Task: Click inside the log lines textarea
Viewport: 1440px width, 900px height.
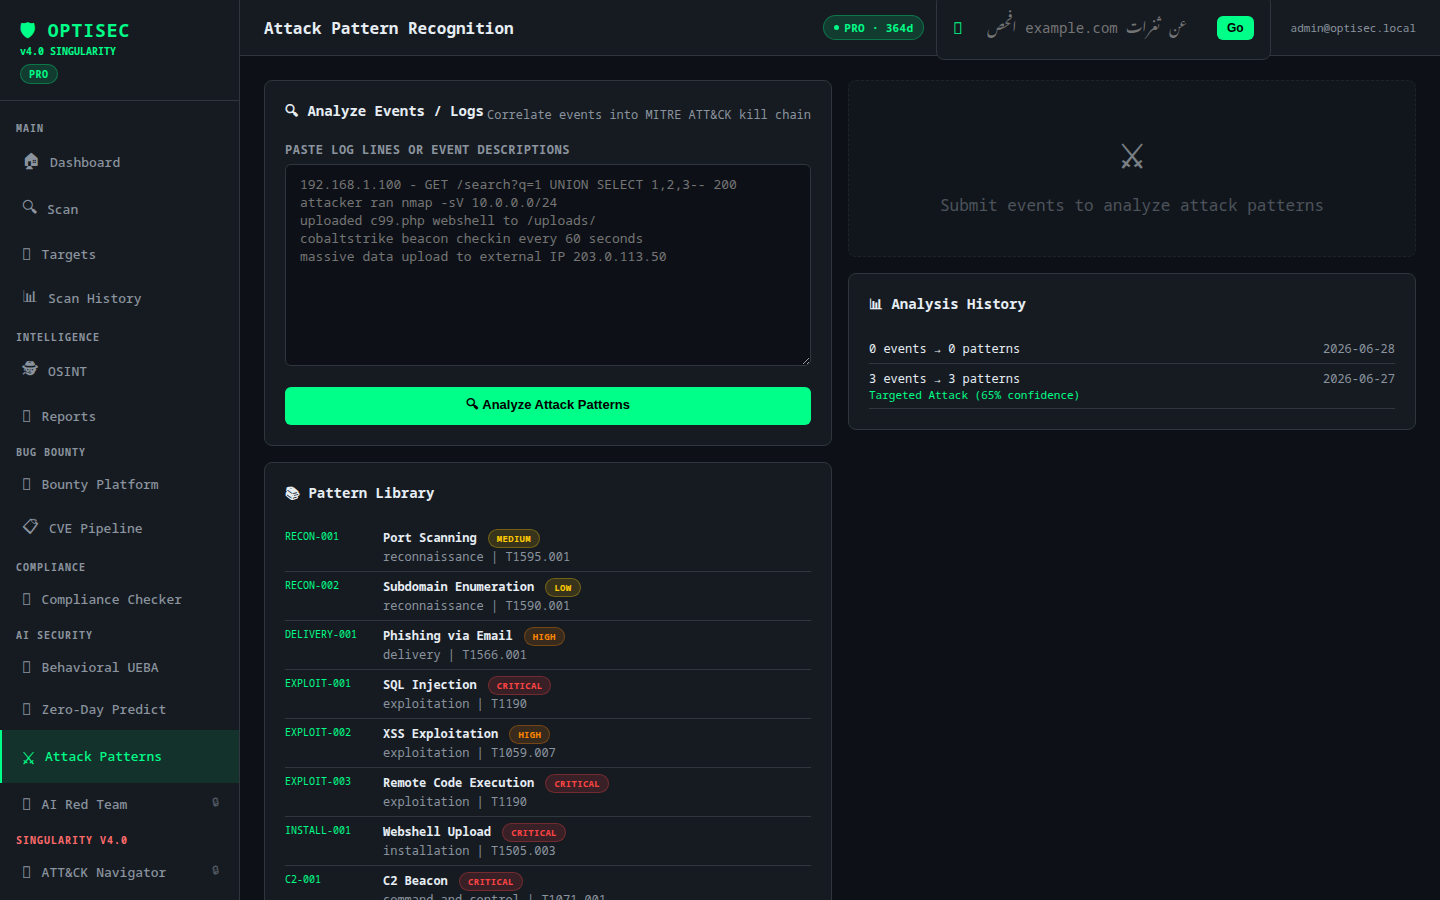Action: point(548,265)
